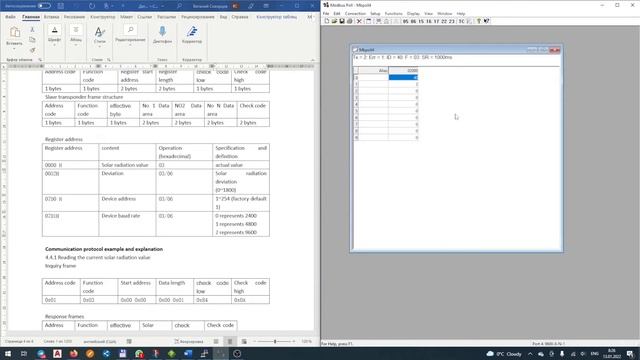Click Save icon in Word title bar
Screen dimensions: 640x360
click(x=61, y=6)
